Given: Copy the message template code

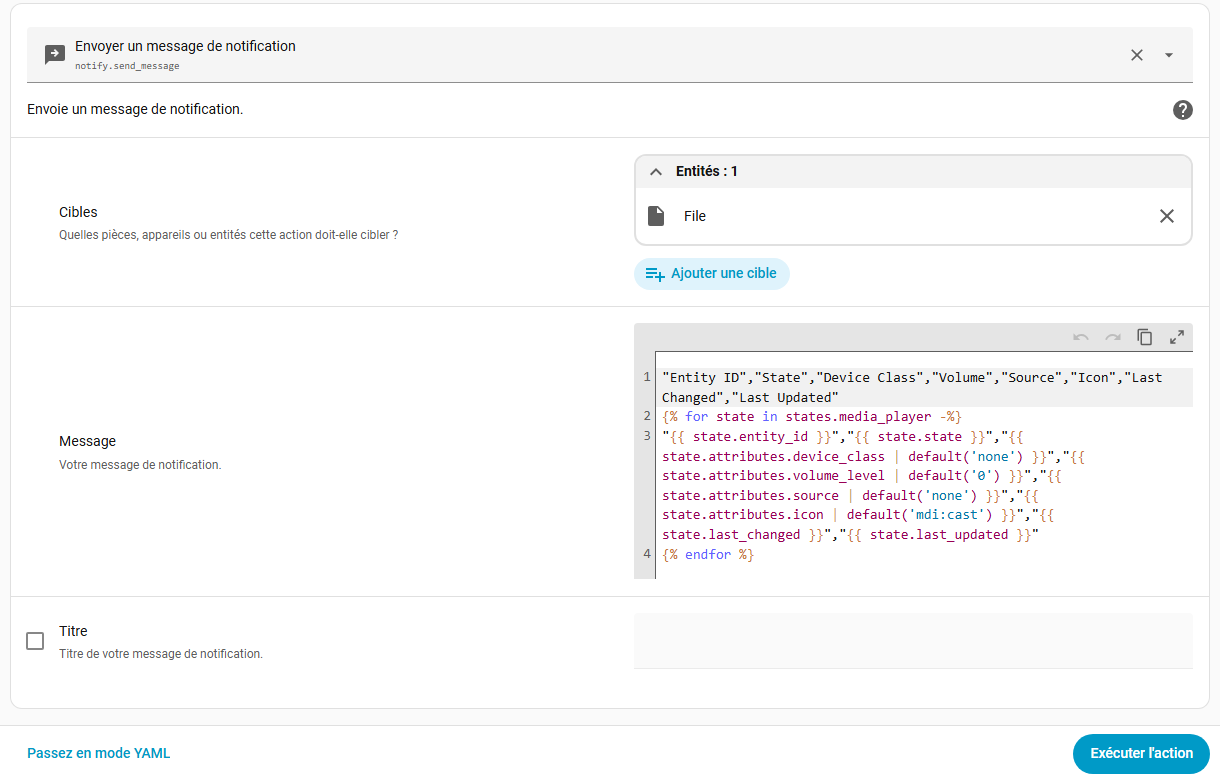Looking at the screenshot, I should pyautogui.click(x=1145, y=338).
